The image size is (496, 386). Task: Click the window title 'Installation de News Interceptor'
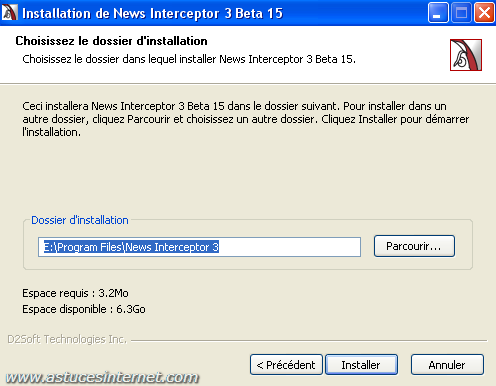coord(152,13)
